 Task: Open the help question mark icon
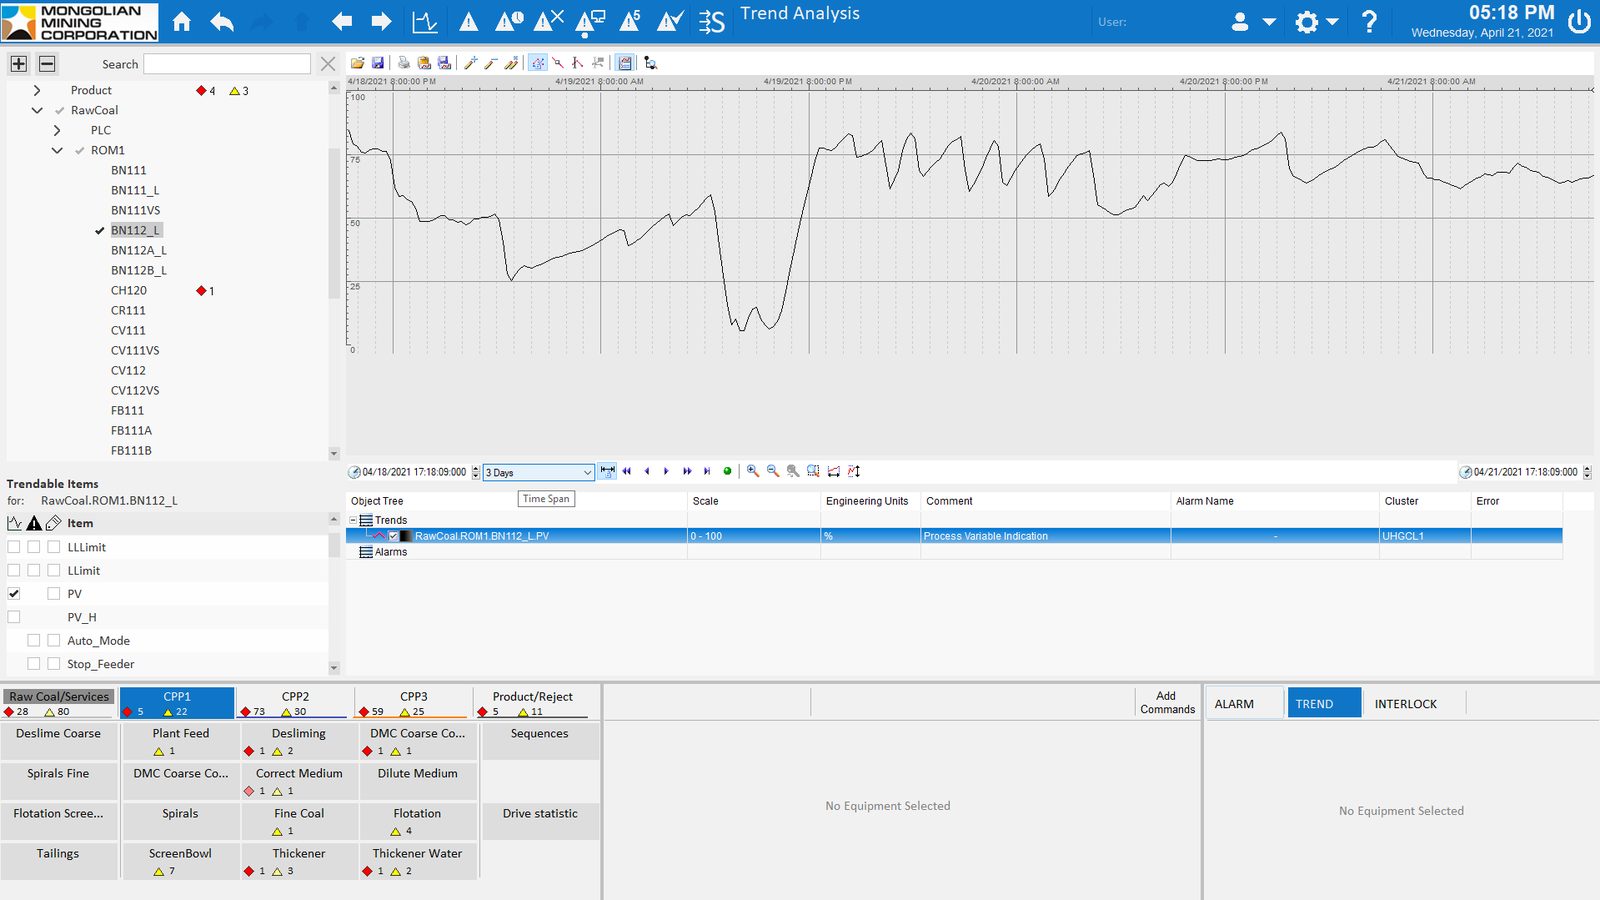click(x=1369, y=21)
